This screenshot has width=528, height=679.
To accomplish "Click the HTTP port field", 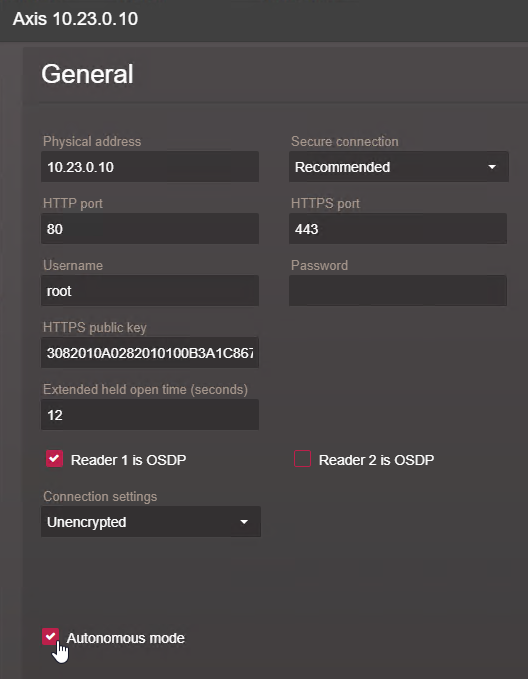I will 150,229.
